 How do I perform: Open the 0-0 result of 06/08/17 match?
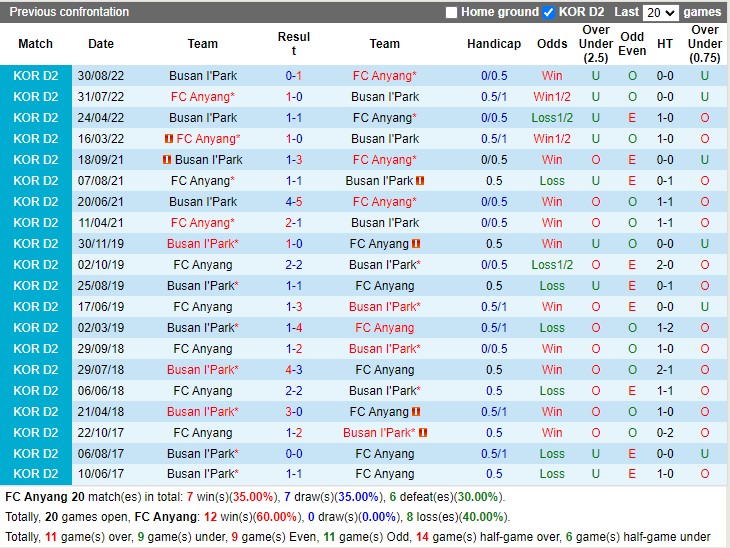click(x=294, y=453)
